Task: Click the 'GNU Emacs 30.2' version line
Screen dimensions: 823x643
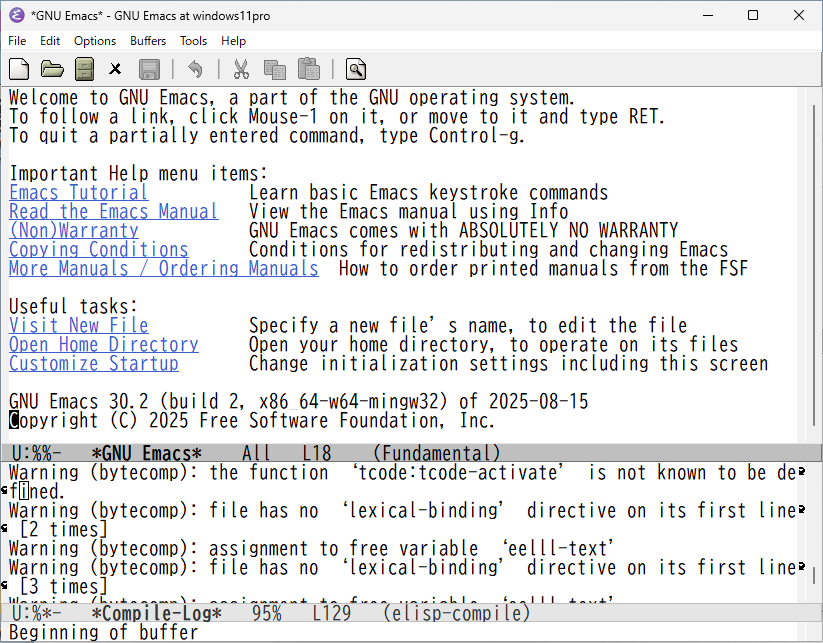Action: [299, 402]
